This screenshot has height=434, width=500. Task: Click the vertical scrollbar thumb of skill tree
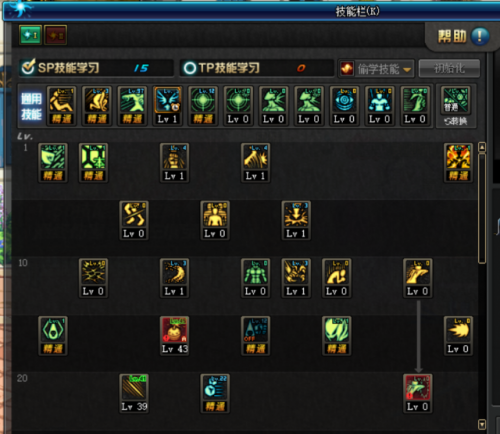click(482, 208)
